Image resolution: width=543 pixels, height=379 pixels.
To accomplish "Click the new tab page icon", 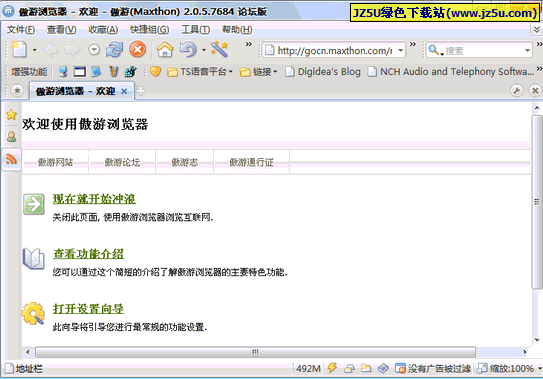I will [x=19, y=50].
